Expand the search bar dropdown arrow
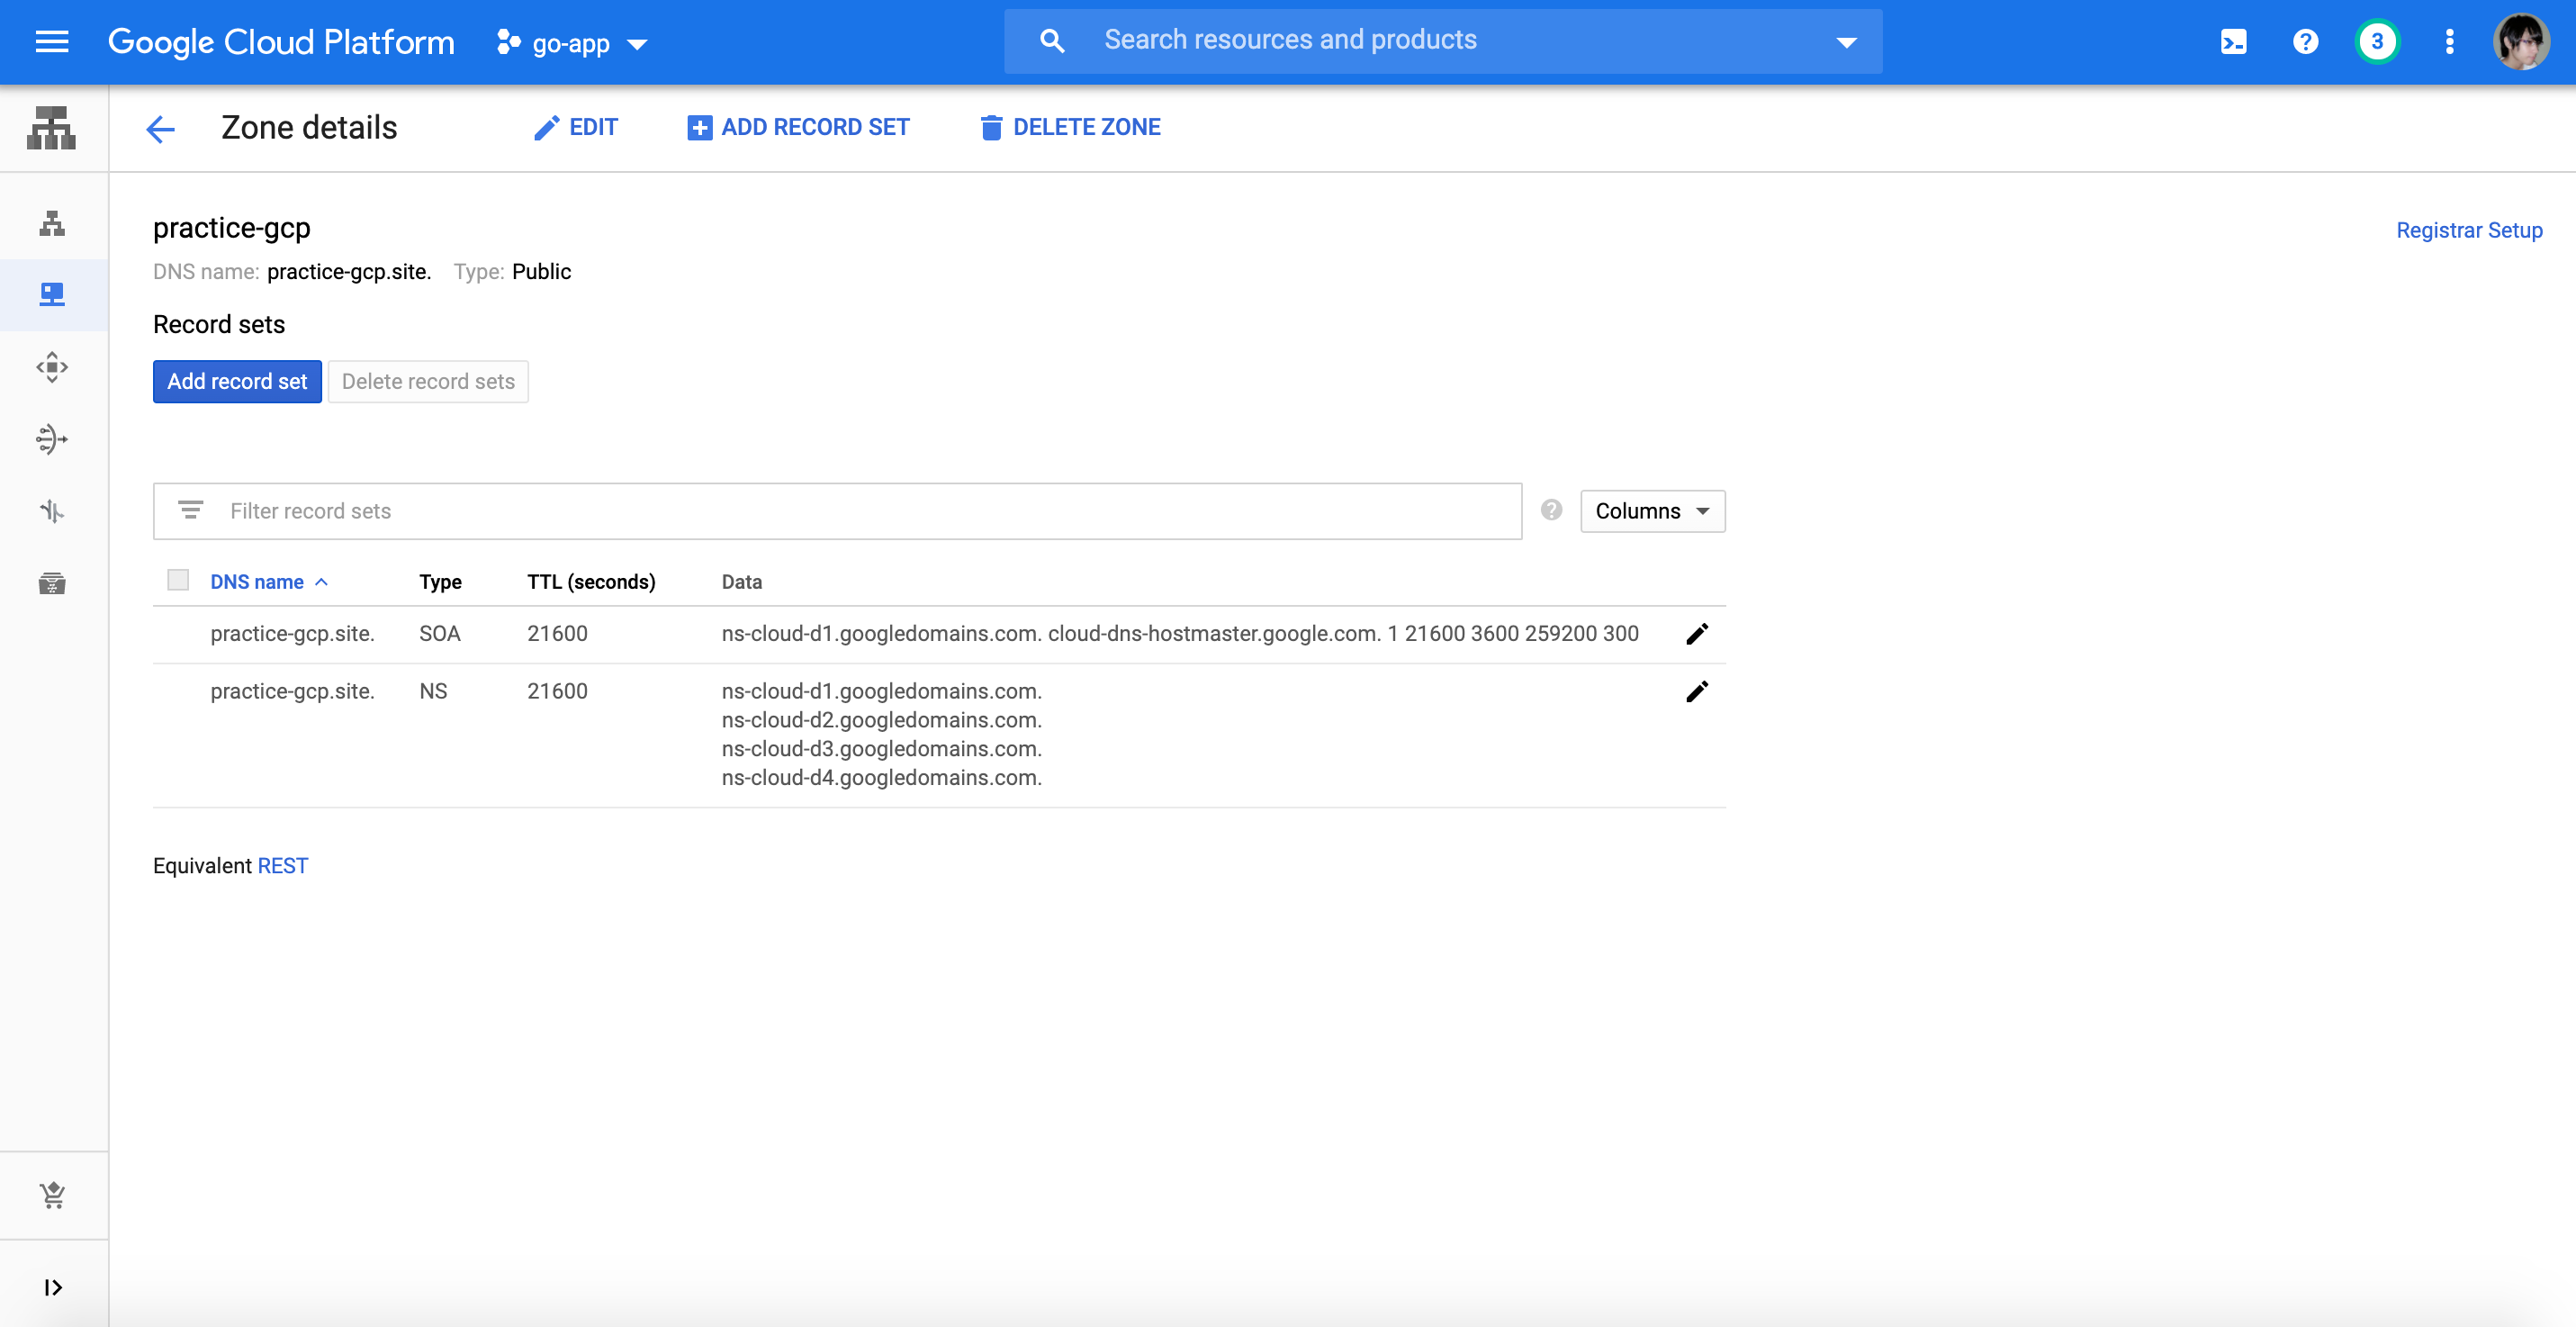 [1846, 42]
